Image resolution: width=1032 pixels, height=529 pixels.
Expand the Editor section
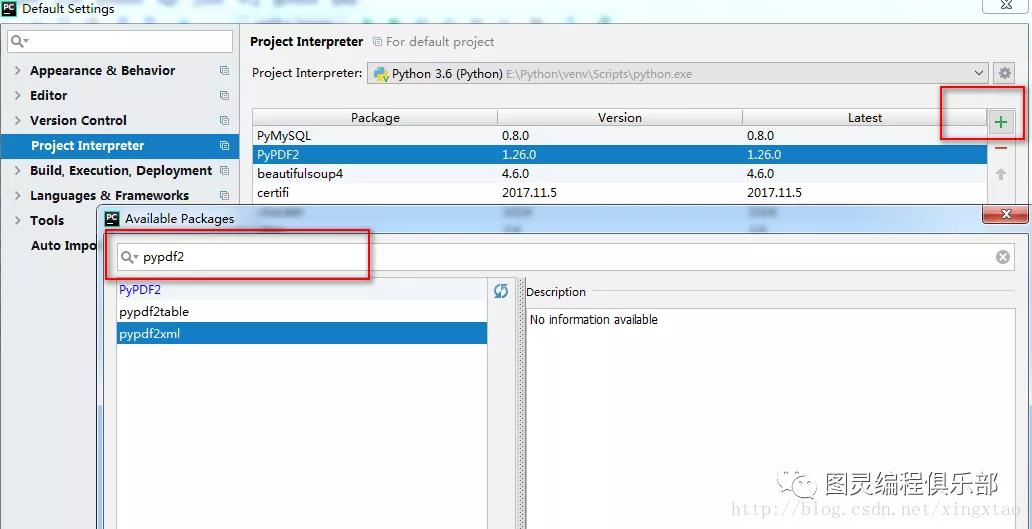pyautogui.click(x=17, y=95)
